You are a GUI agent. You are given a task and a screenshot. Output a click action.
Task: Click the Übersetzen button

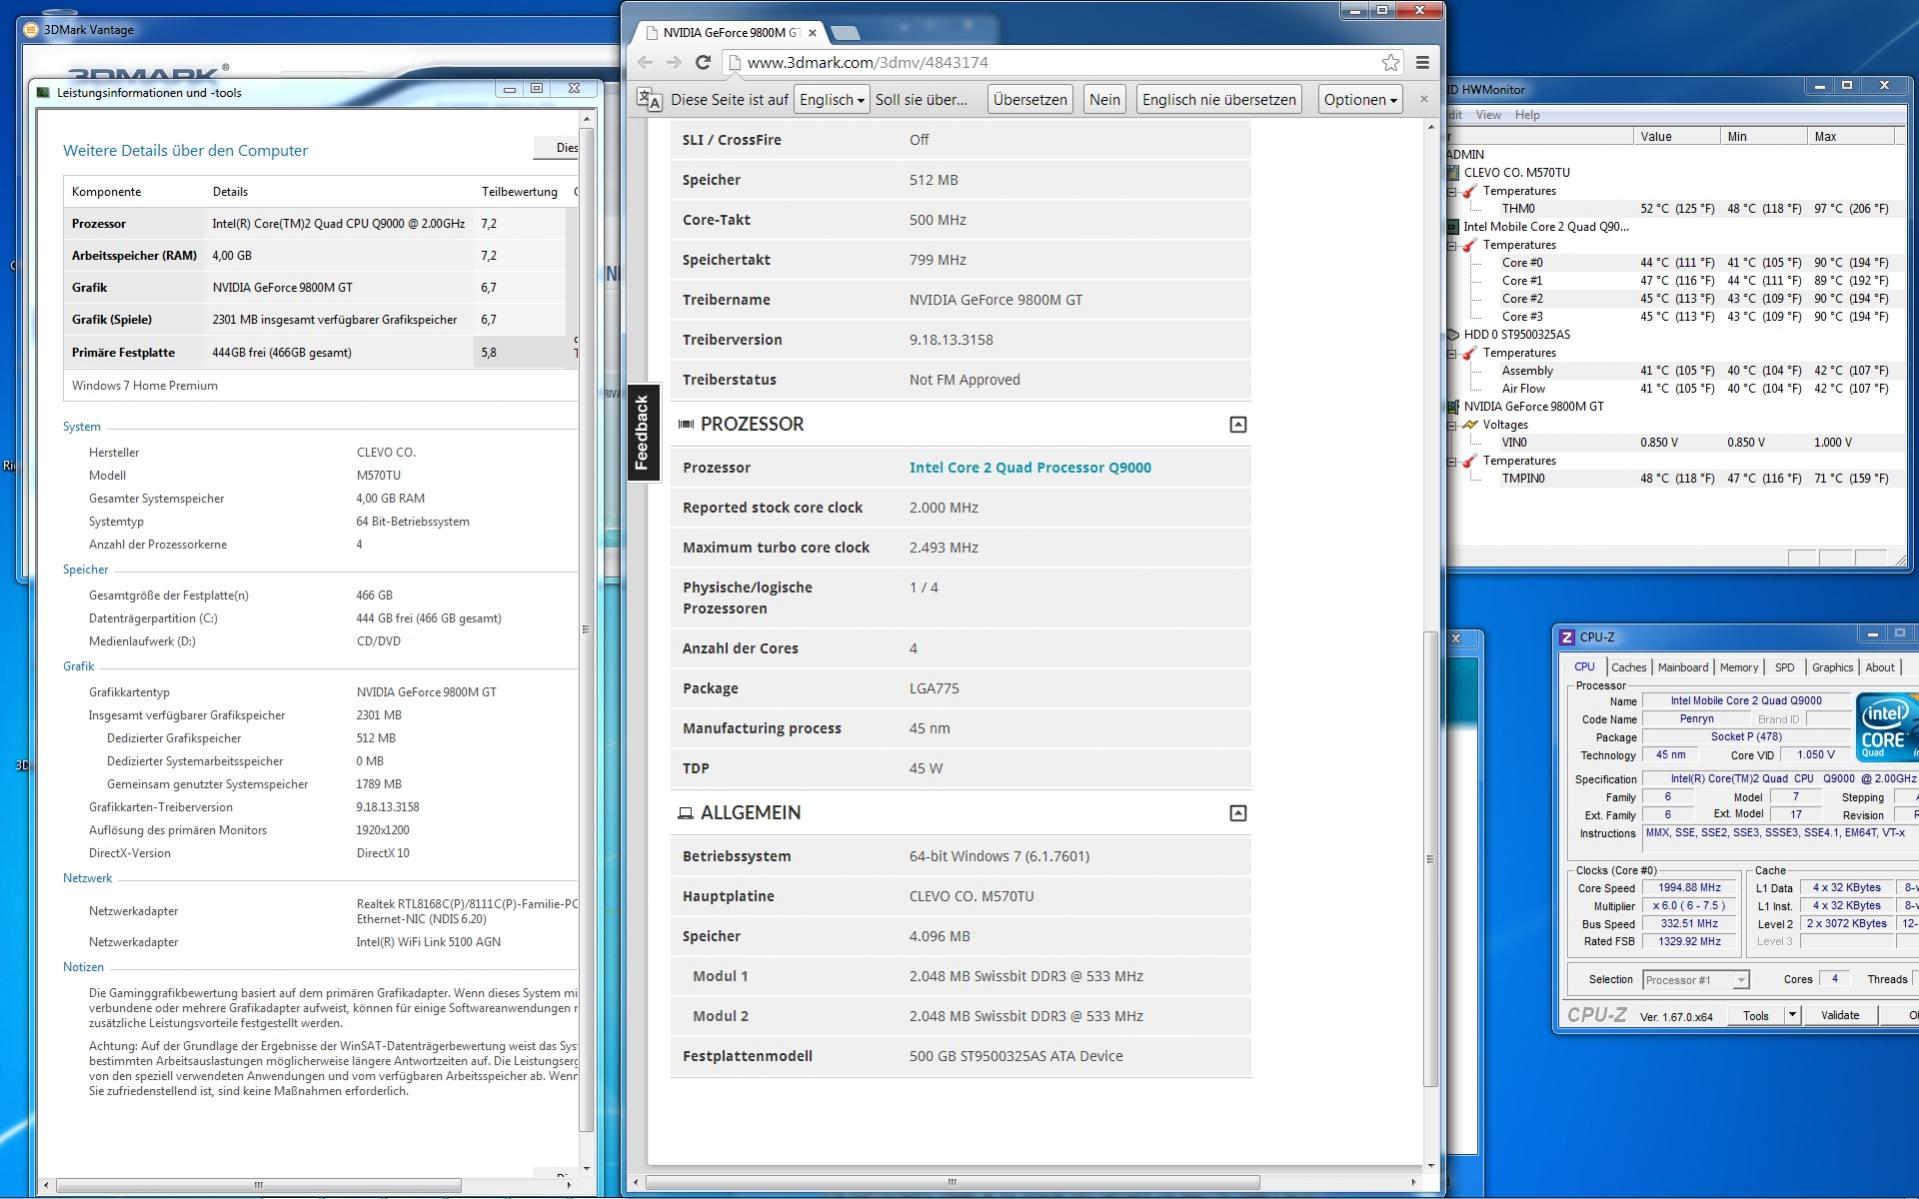1030,99
